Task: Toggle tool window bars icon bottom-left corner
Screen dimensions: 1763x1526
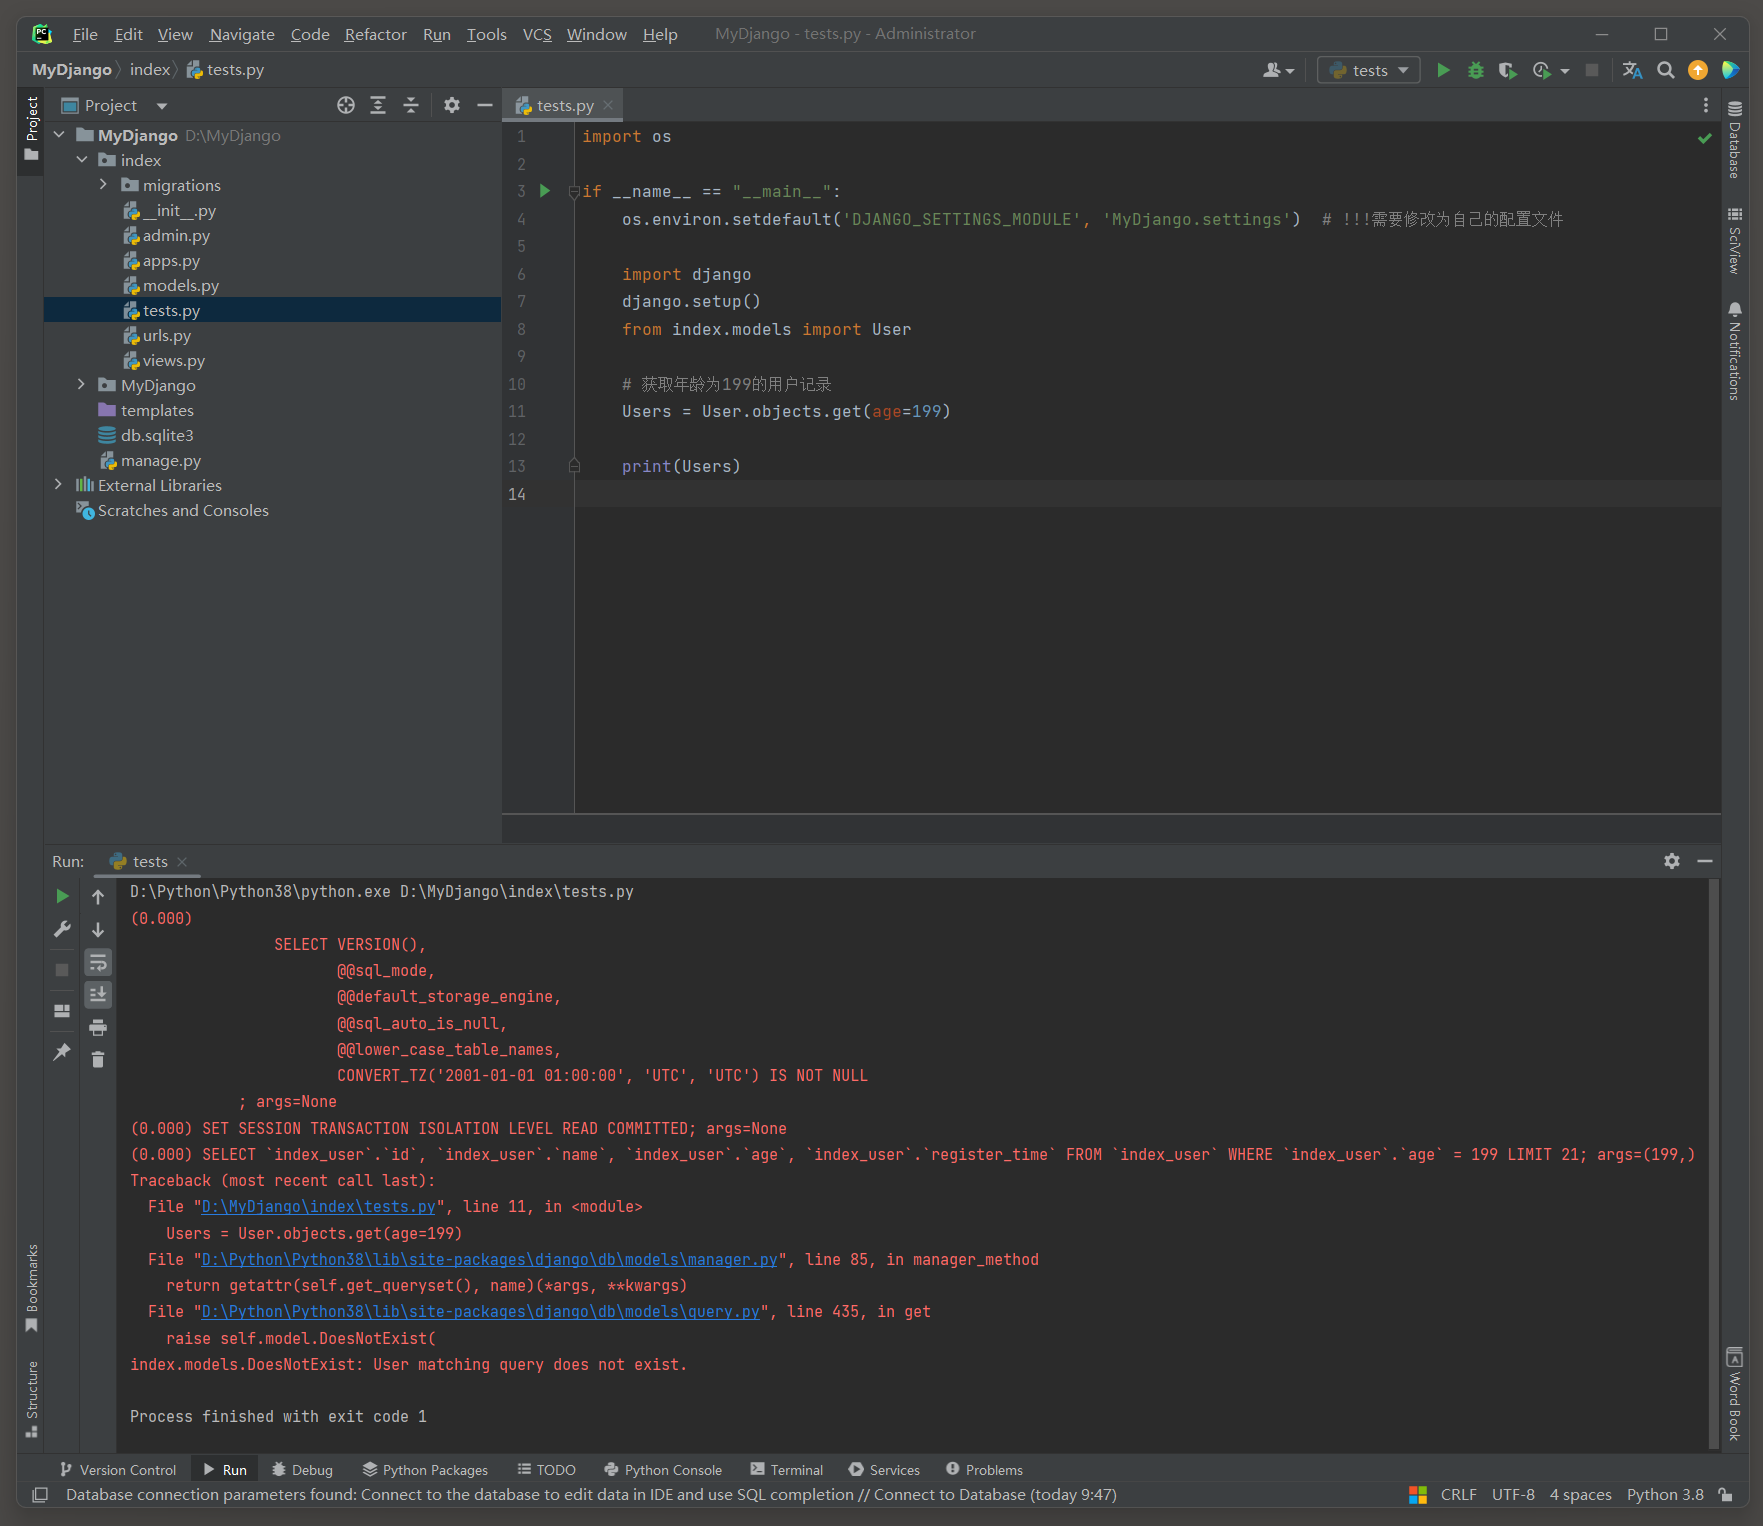Action: click(x=40, y=1495)
